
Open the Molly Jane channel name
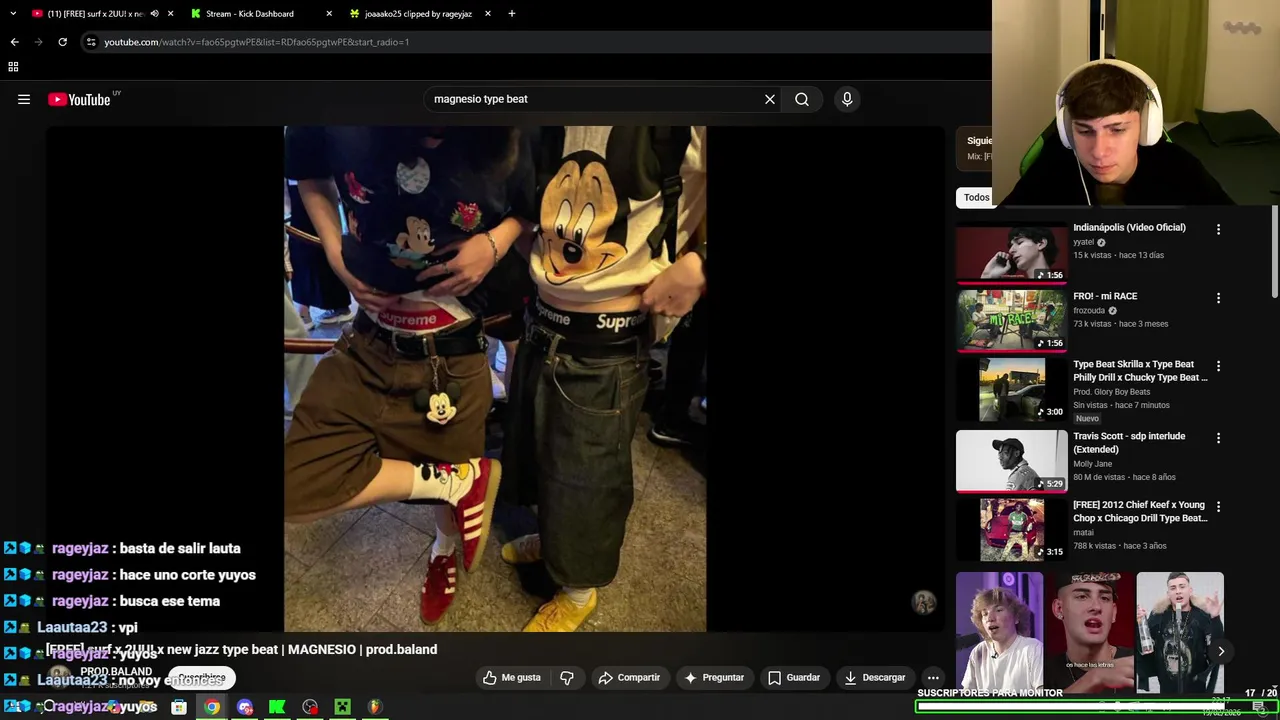(x=1094, y=464)
